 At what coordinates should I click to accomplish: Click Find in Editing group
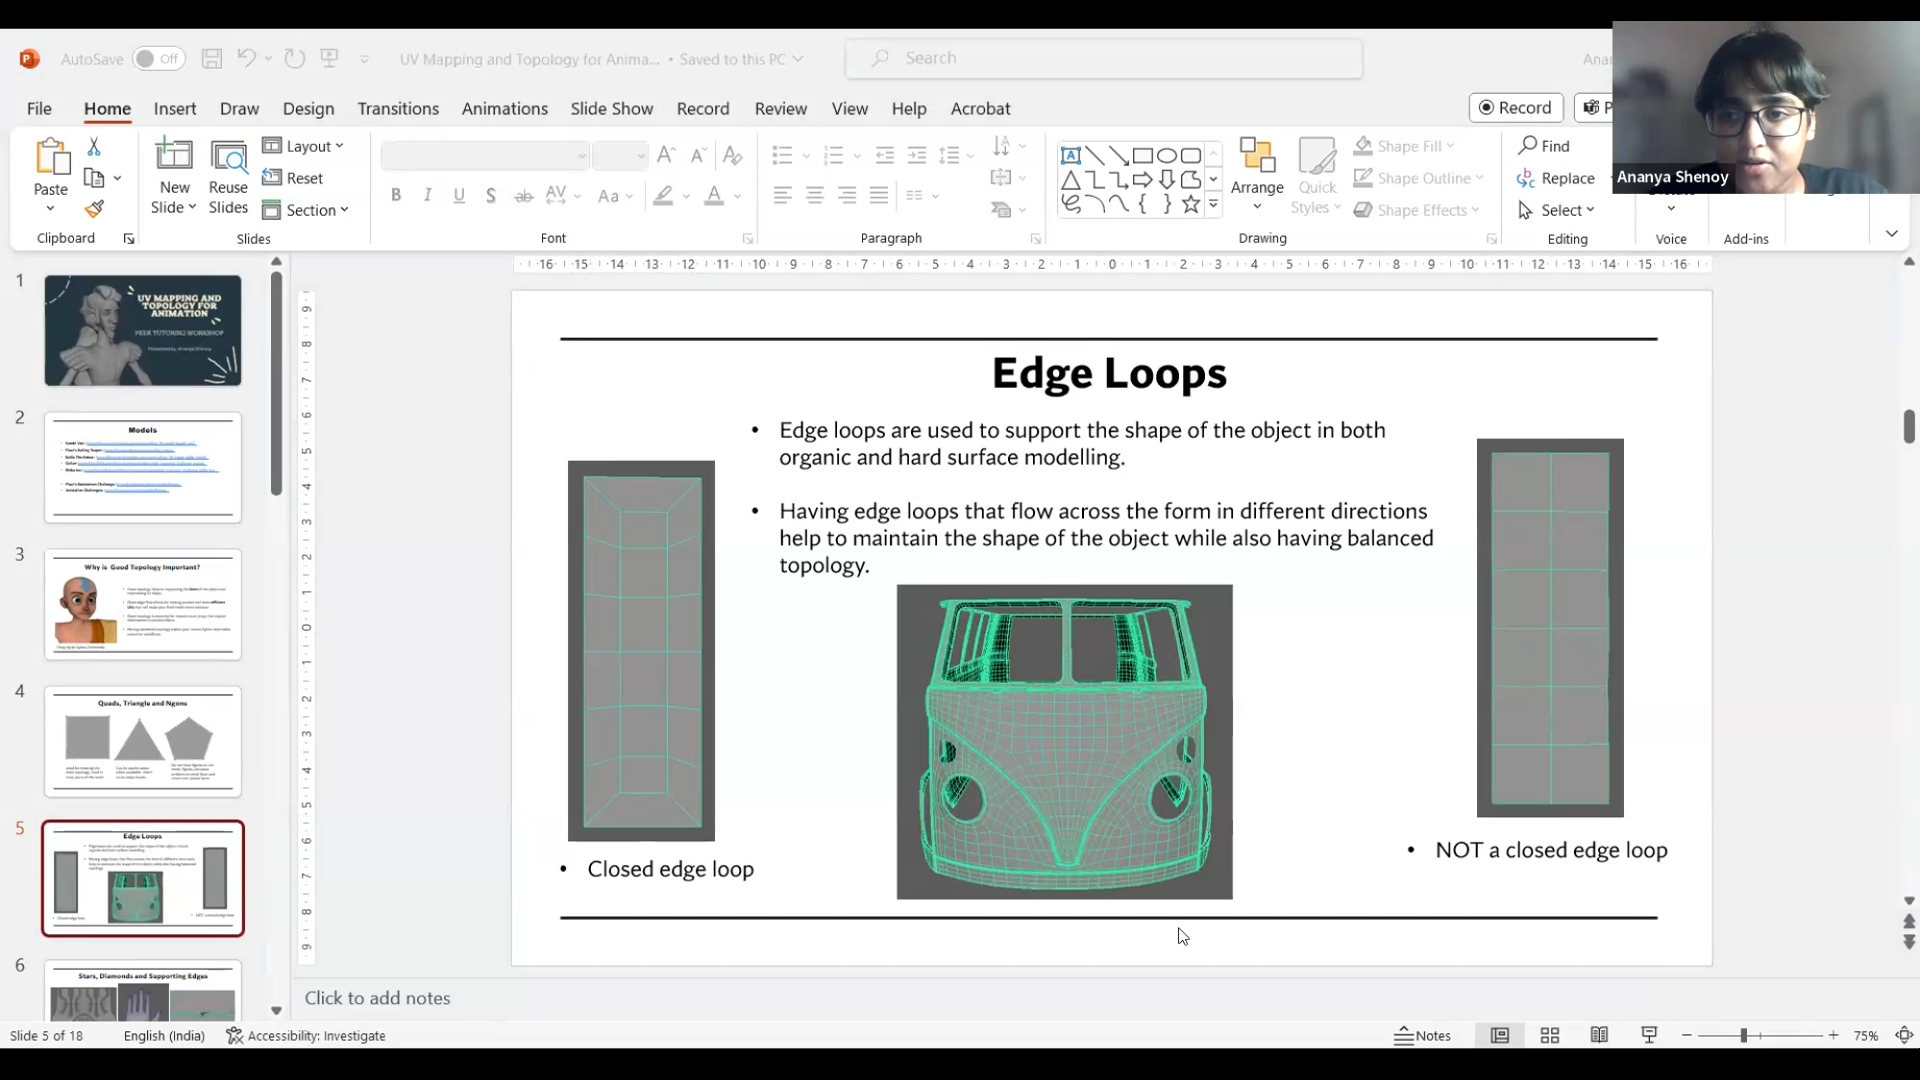tap(1544, 146)
